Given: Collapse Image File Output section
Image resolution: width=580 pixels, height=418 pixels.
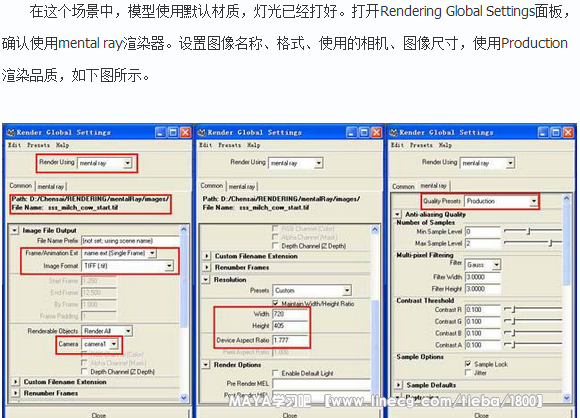Looking at the screenshot, I should [x=14, y=230].
